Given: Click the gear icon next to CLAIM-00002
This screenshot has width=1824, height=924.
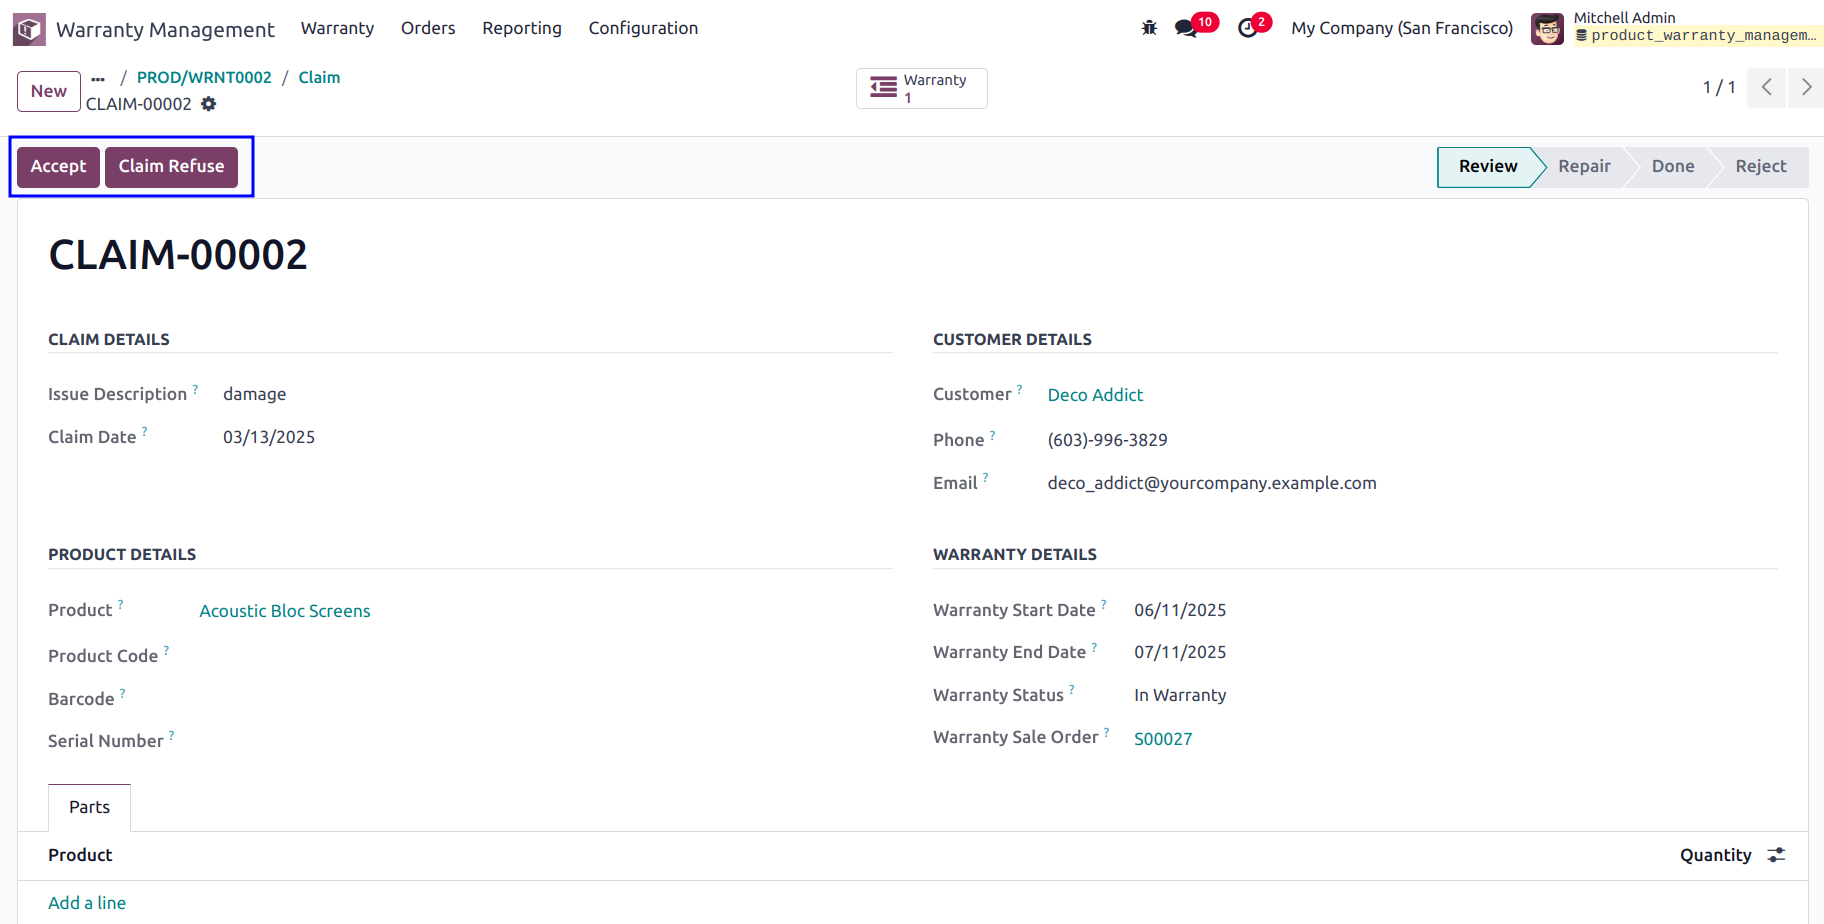Looking at the screenshot, I should point(208,104).
